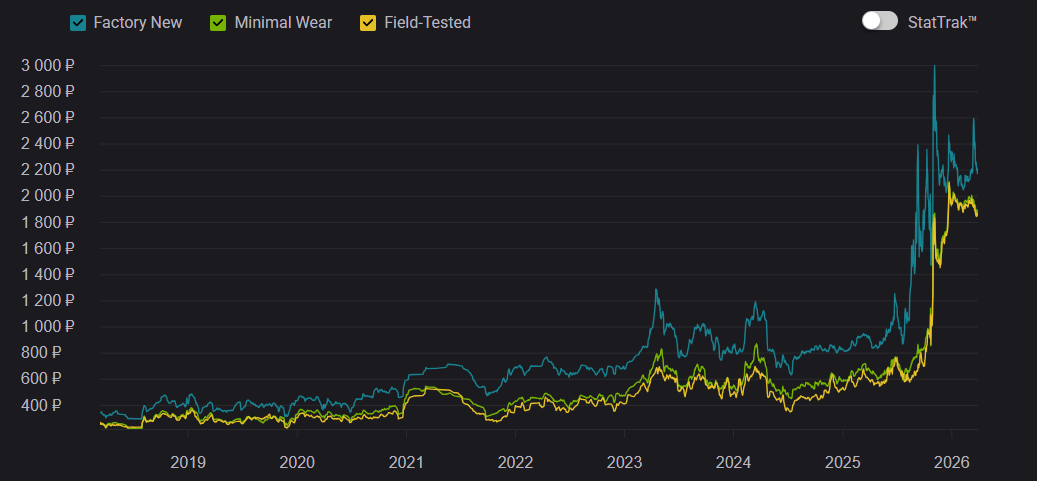
Task: Click the 2 000 ₽ price axis label
Action: 48,196
